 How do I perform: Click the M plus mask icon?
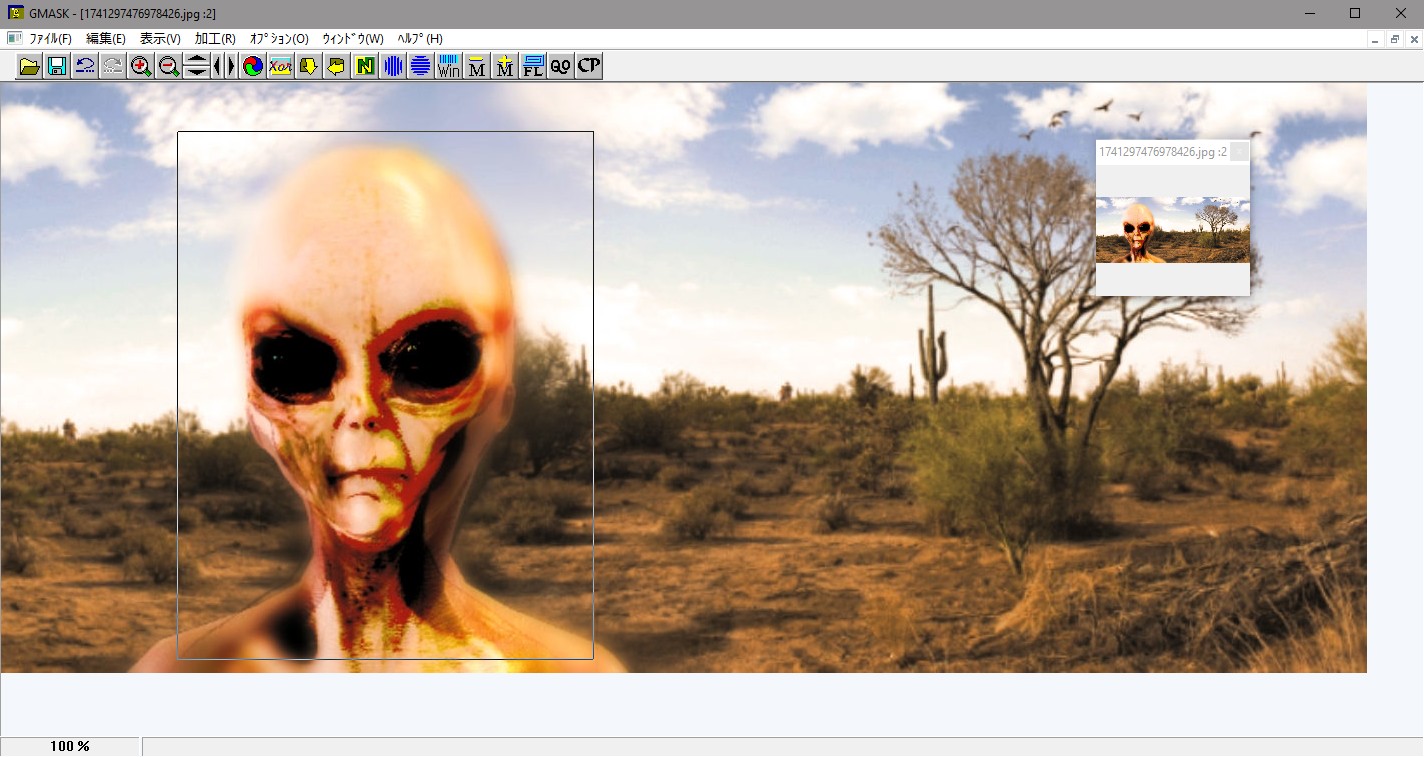click(505, 66)
